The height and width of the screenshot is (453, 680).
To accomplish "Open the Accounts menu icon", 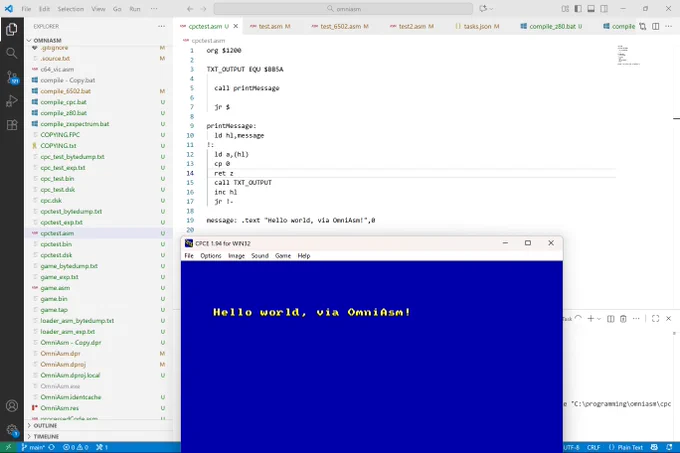I will tap(12, 406).
